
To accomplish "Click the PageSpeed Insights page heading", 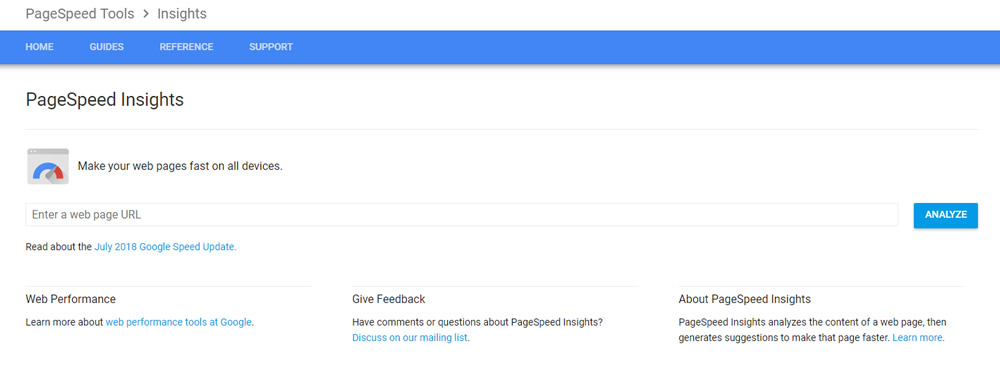I will (105, 100).
